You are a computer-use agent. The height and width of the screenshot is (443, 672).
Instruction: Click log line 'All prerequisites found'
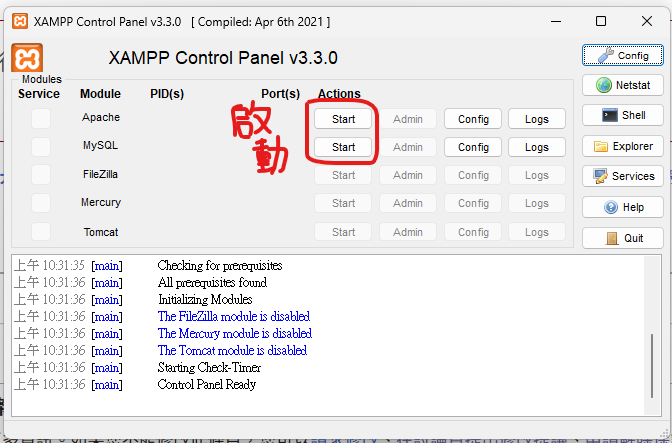click(213, 282)
